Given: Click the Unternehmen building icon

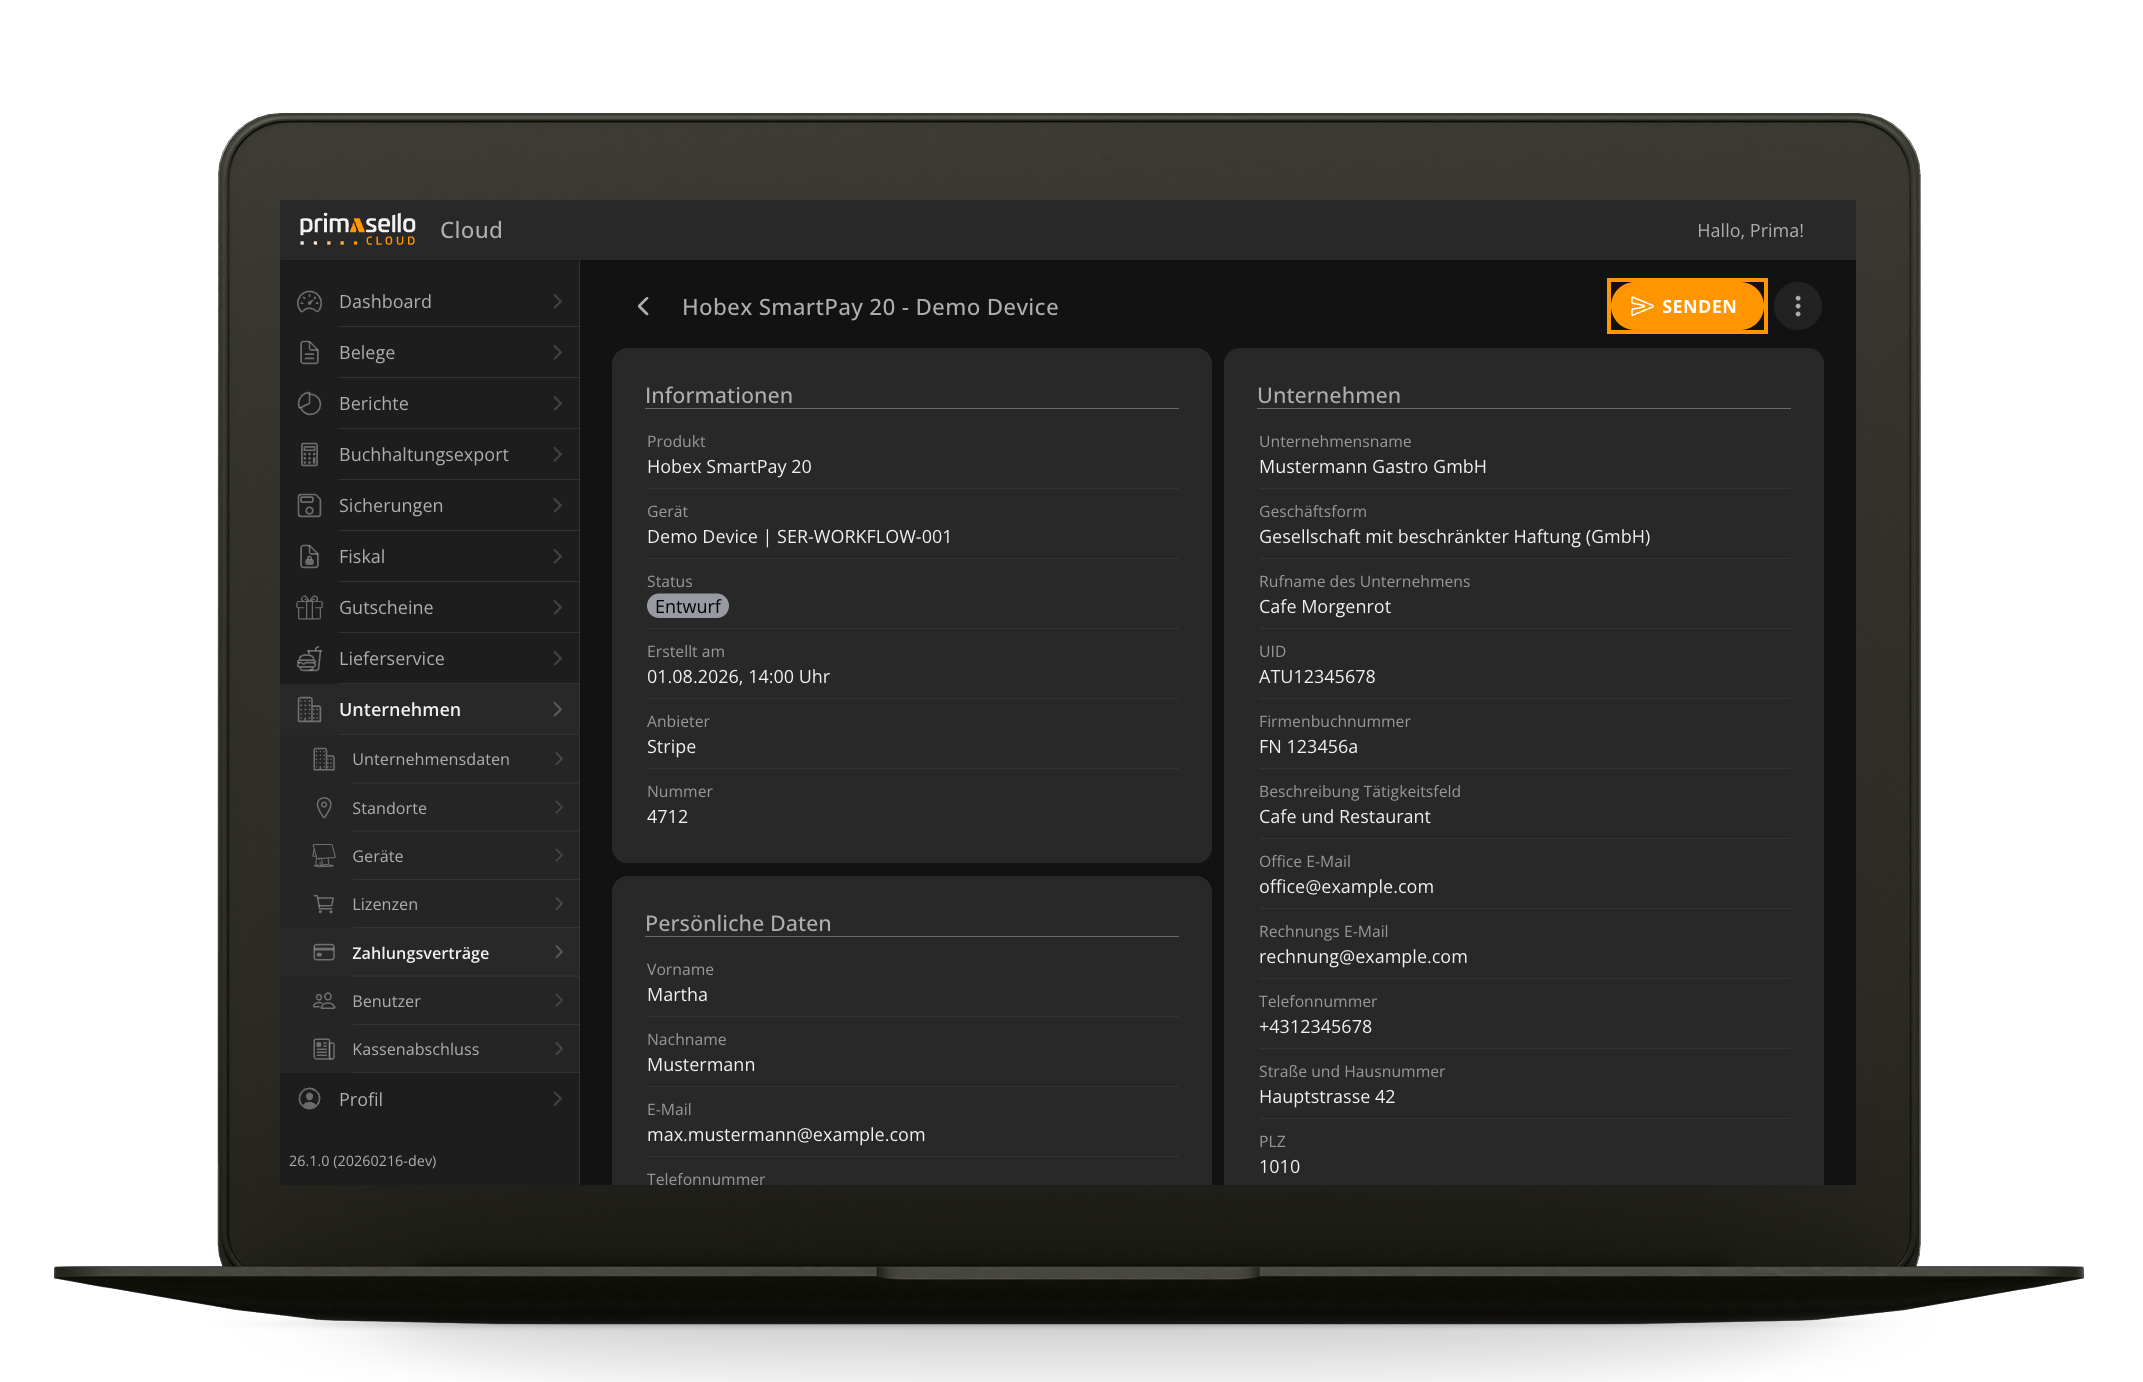Looking at the screenshot, I should pyautogui.click(x=310, y=709).
